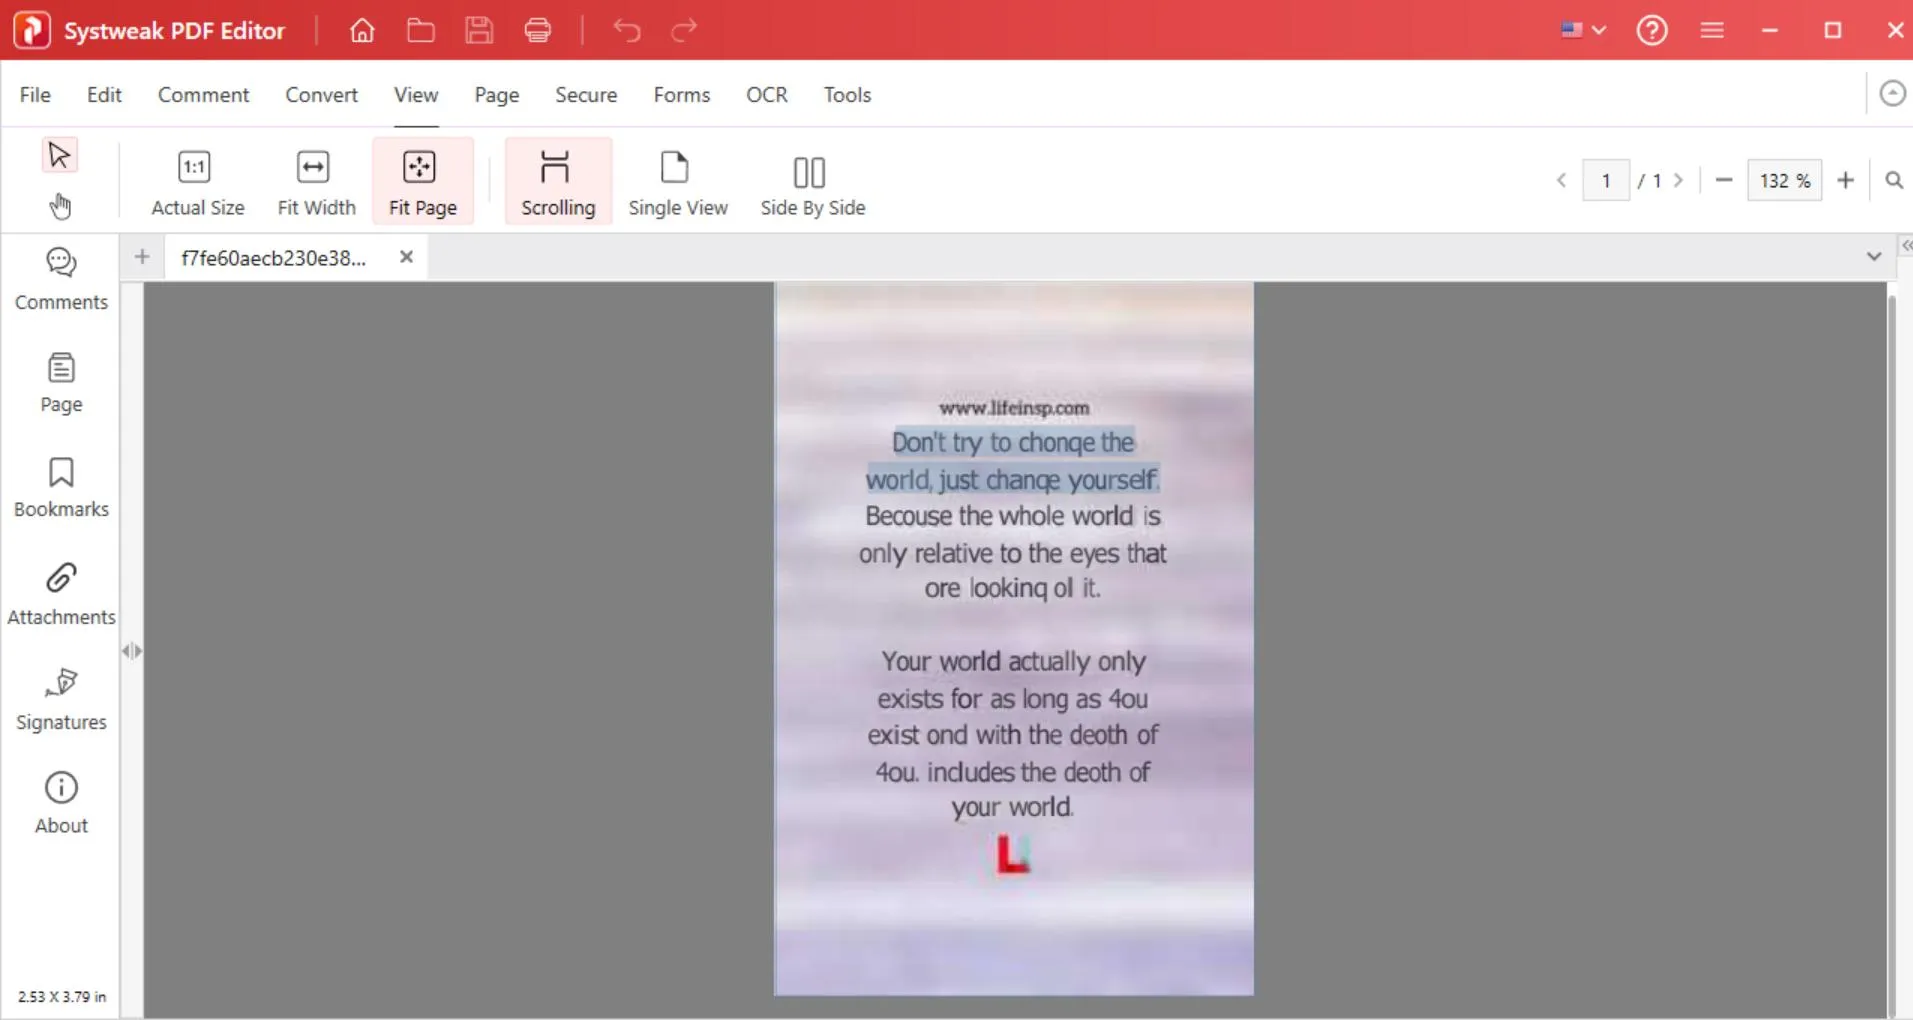This screenshot has height=1020, width=1913.
Task: Click the zoom percentage input field
Action: coord(1784,181)
